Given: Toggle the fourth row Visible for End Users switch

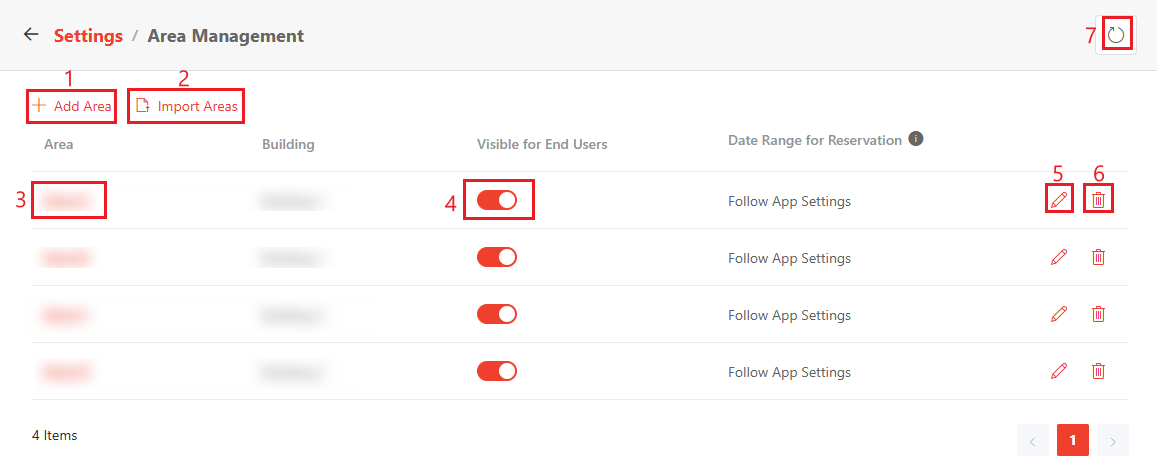Looking at the screenshot, I should point(497,371).
